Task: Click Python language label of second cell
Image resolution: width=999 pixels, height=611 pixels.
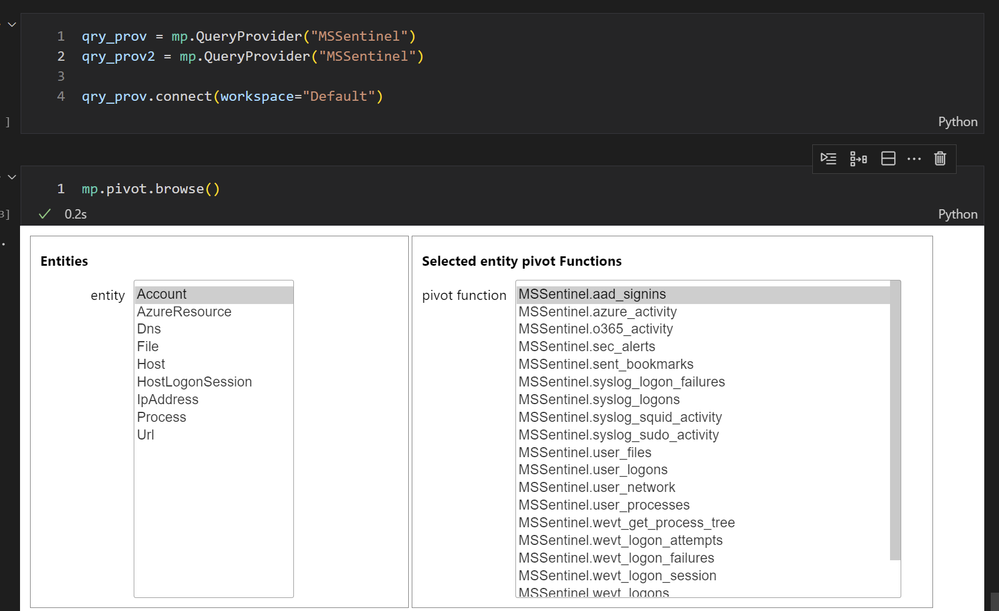Action: click(957, 214)
